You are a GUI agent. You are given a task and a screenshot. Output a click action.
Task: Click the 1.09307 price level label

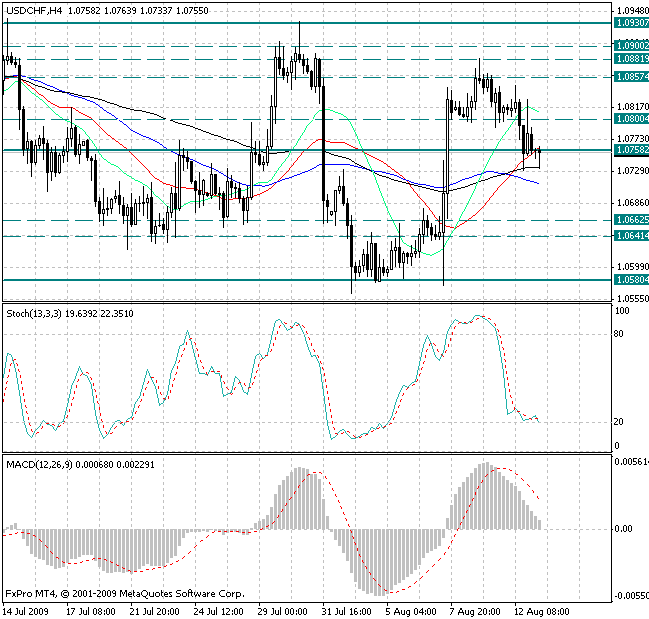630,22
